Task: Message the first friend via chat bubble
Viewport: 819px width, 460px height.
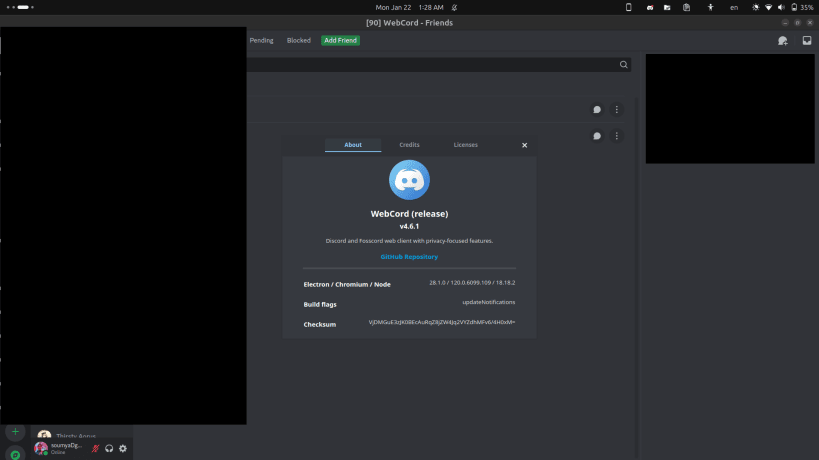Action: [597, 110]
